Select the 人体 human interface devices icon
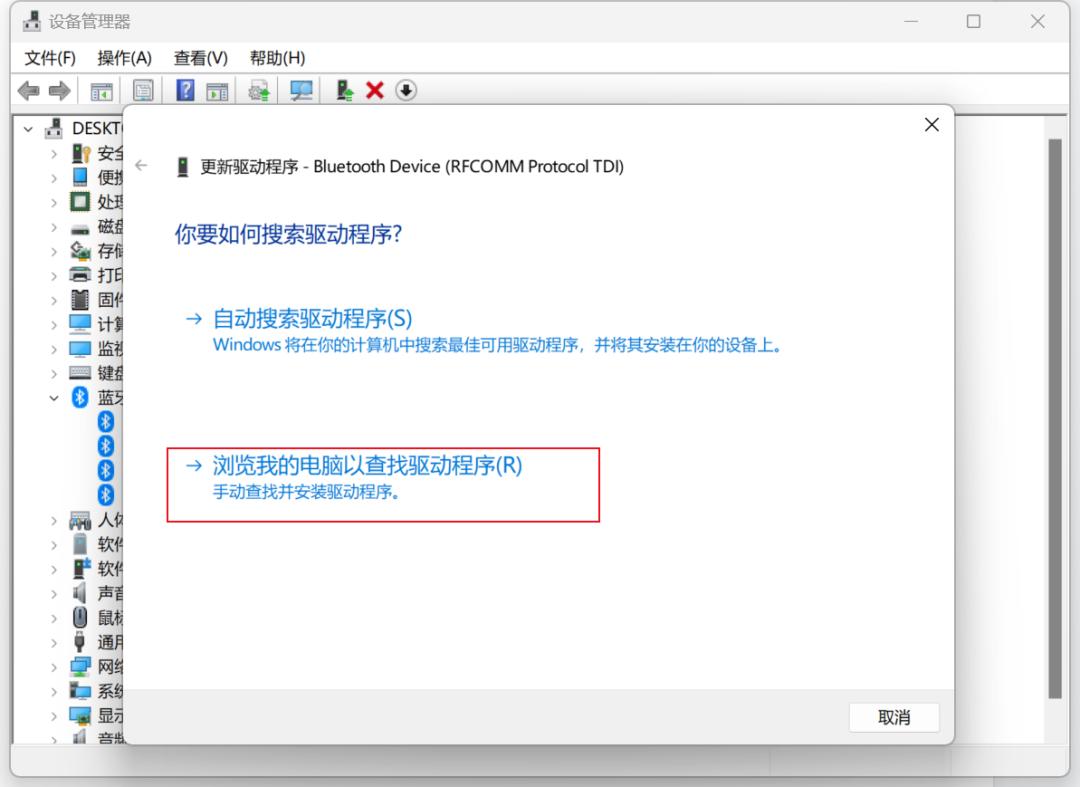Image resolution: width=1080 pixels, height=787 pixels. click(80, 521)
